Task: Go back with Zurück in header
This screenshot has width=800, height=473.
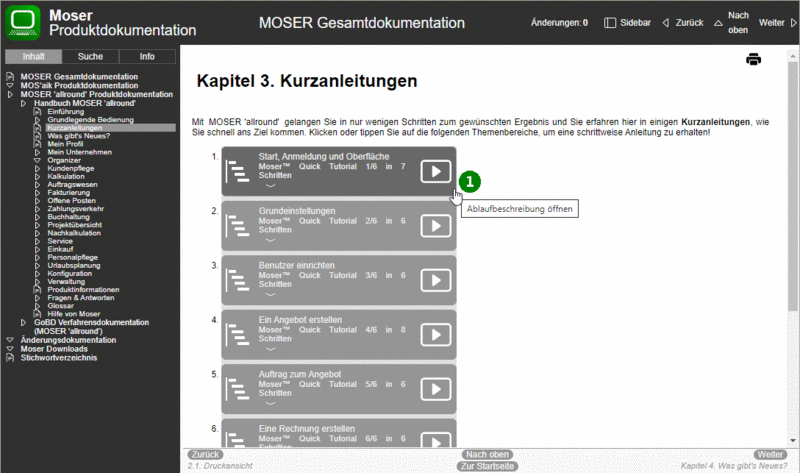Action: (x=683, y=22)
